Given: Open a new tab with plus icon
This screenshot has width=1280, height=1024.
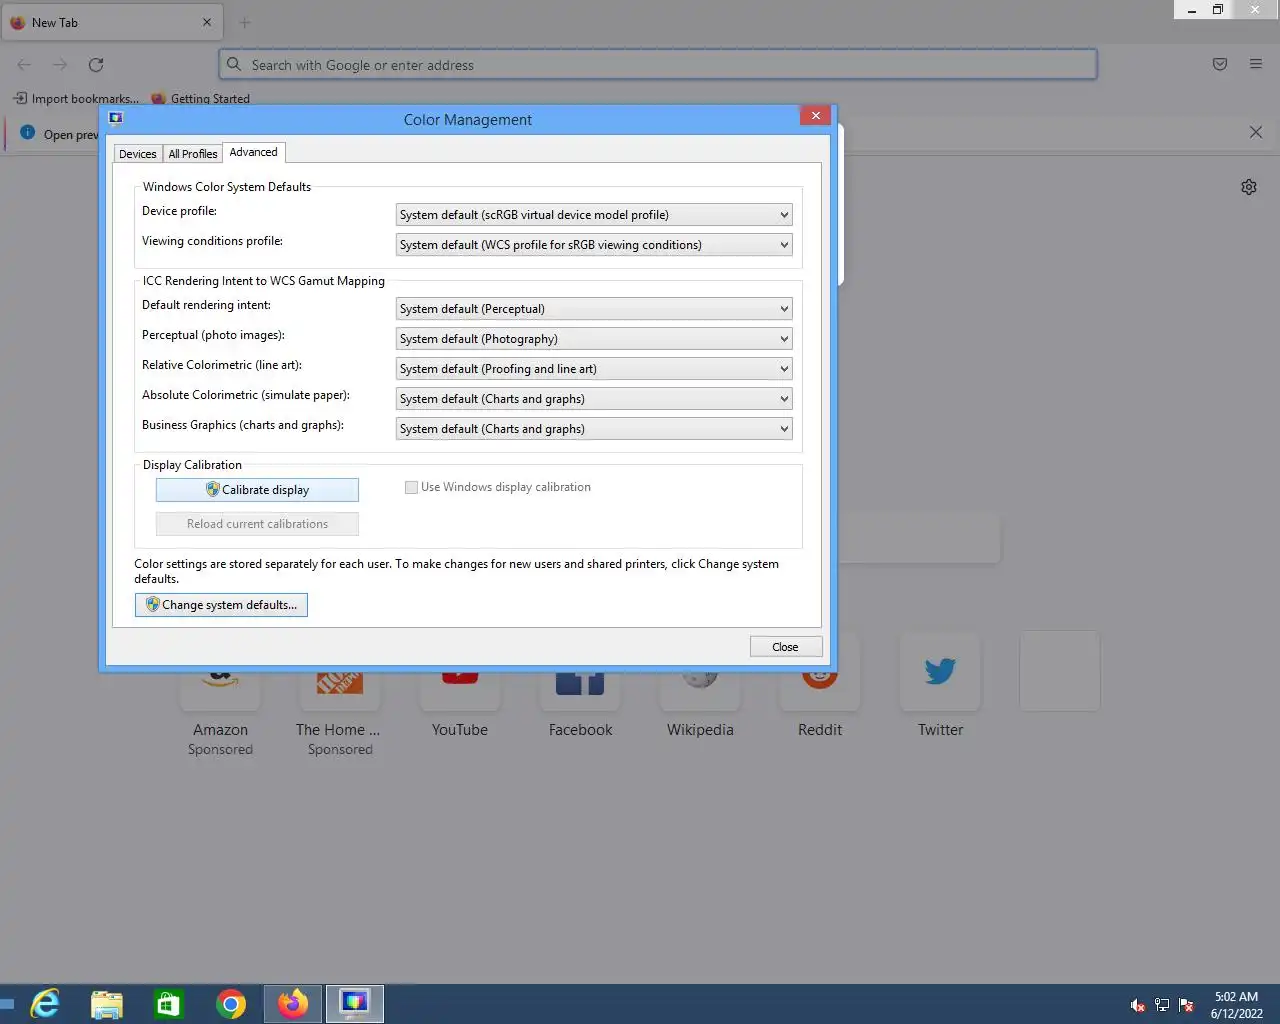Looking at the screenshot, I should tap(245, 22).
